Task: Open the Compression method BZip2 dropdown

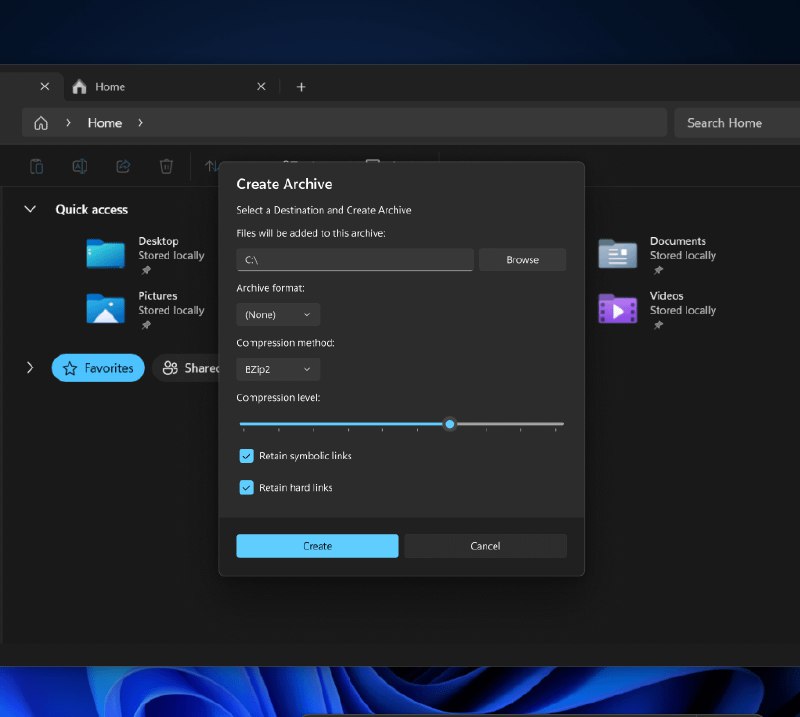Action: tap(278, 369)
